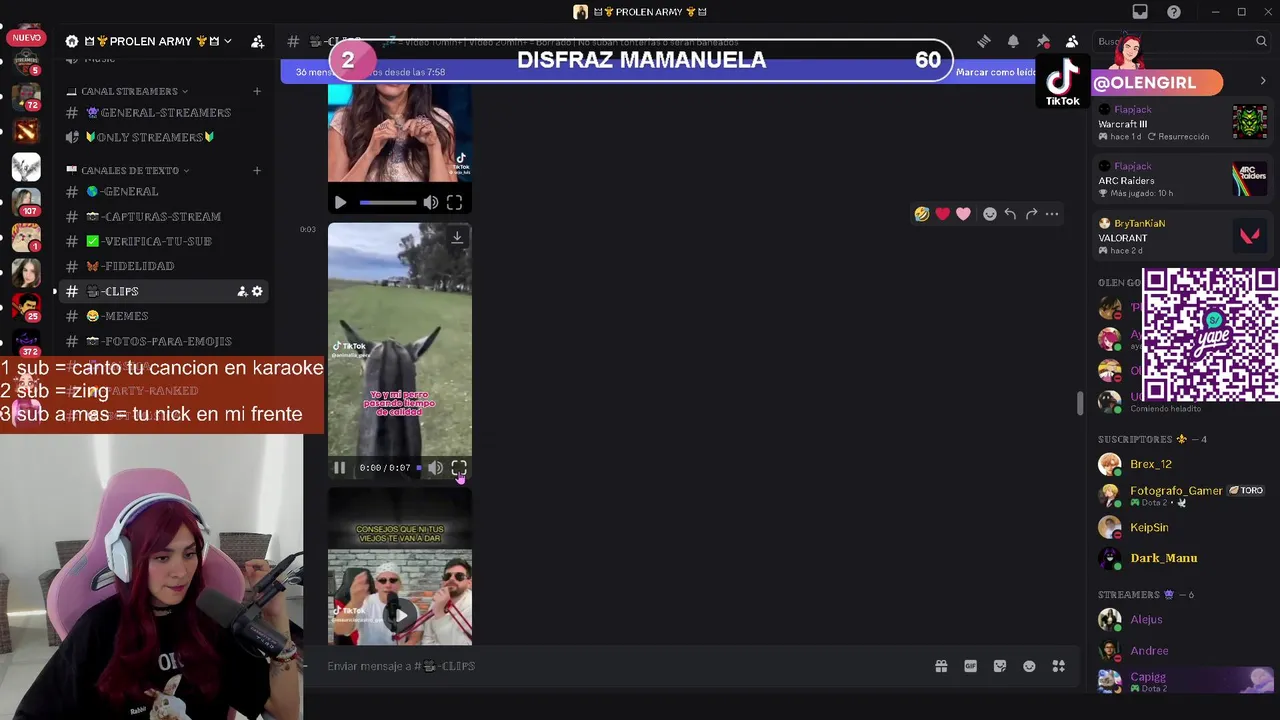Toggle the member list icon
This screenshot has height=720, width=1280.
click(x=1072, y=41)
